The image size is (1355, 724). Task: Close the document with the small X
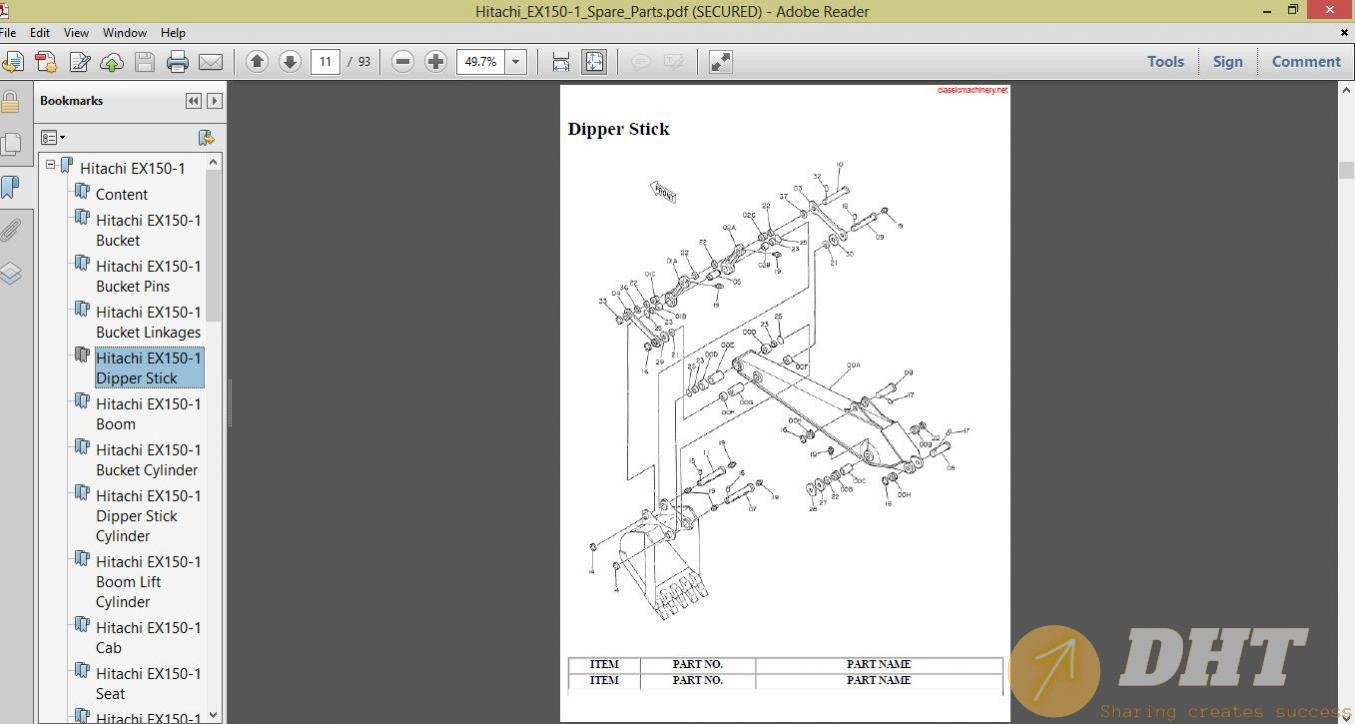click(1344, 33)
